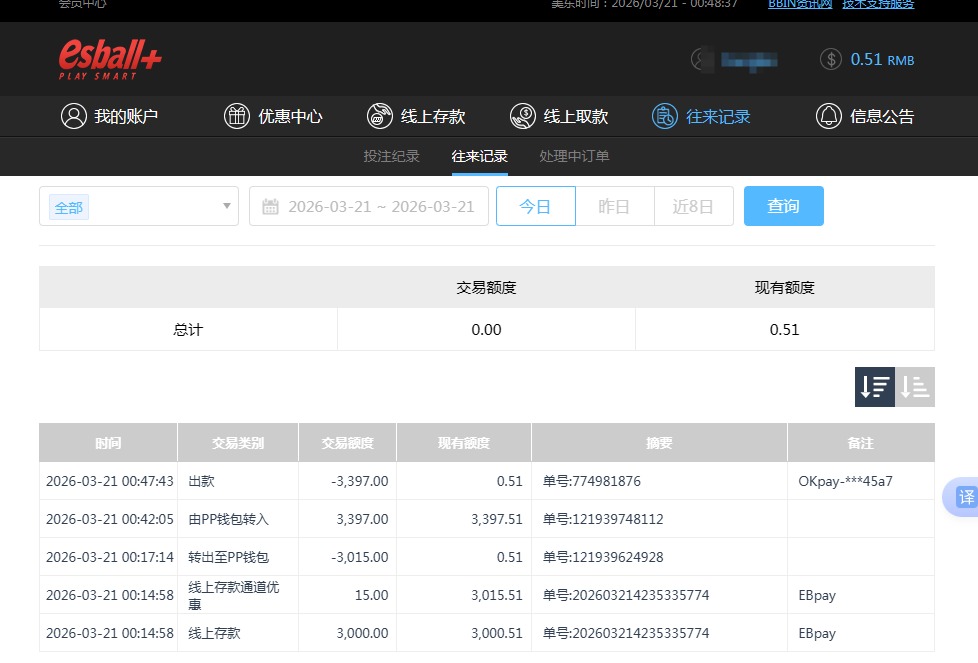Click the dropdown arrow next to 全部
Screen dimensions: 978x663
(x=226, y=206)
